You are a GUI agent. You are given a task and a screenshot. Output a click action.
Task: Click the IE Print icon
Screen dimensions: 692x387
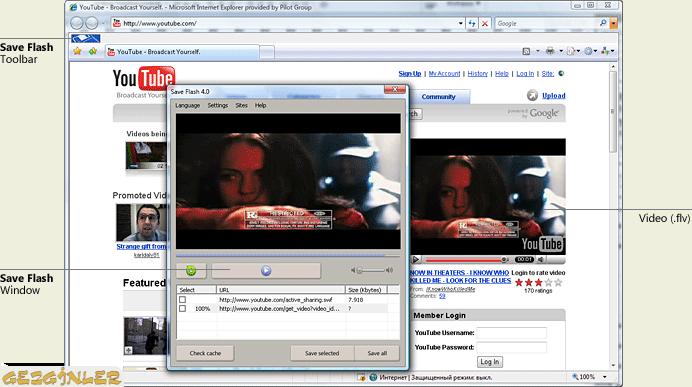pos(550,51)
